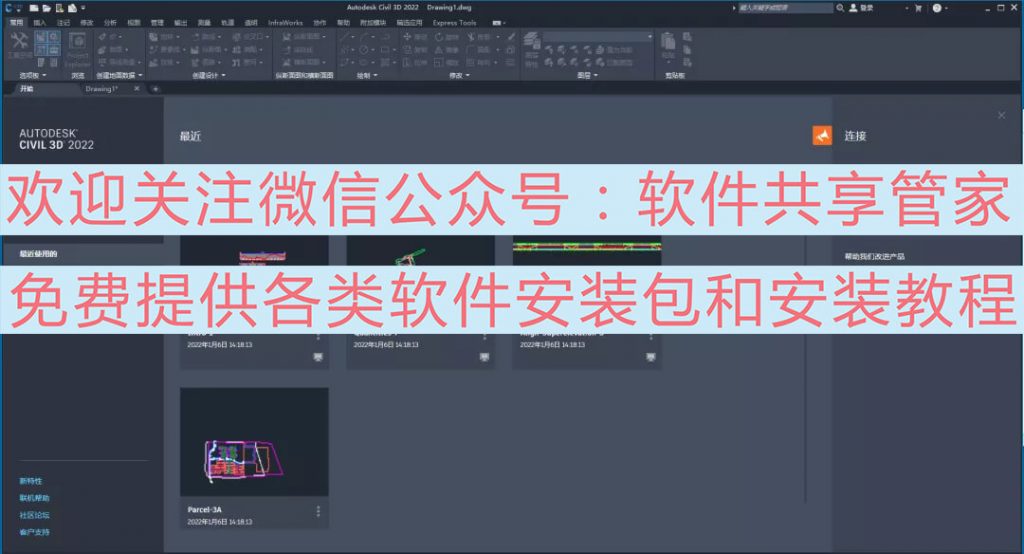This screenshot has height=554, width=1024.
Task: Open the help menu dropdown arrow
Action: [946, 8]
